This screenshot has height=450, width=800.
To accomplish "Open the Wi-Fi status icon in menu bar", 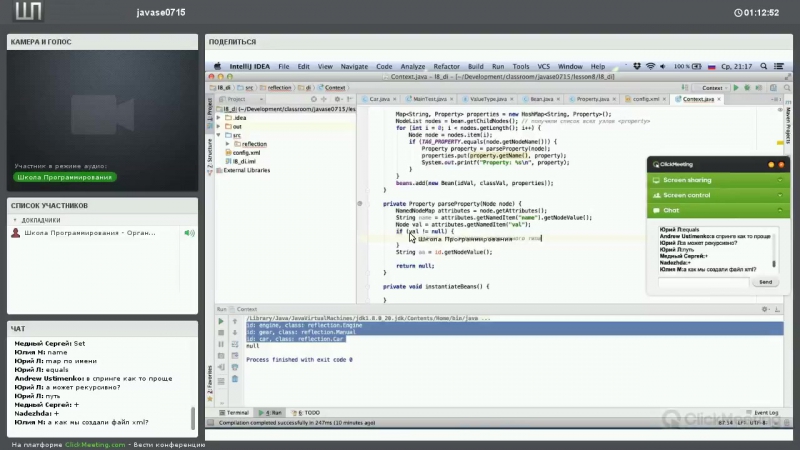I will 650,66.
